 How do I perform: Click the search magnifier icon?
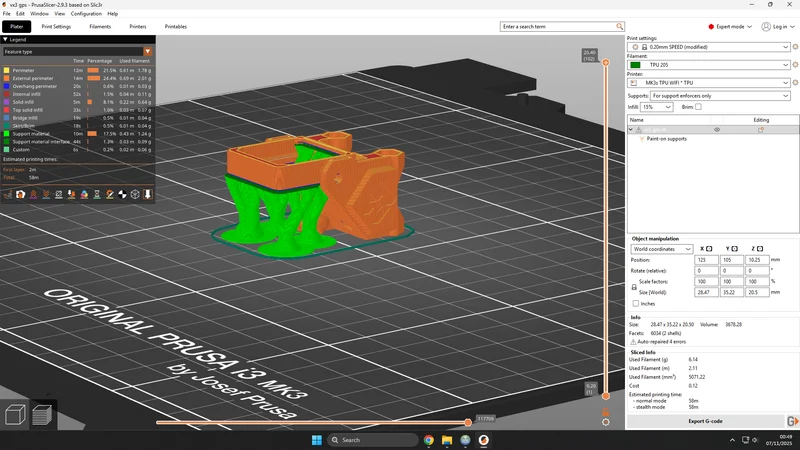(x=619, y=27)
